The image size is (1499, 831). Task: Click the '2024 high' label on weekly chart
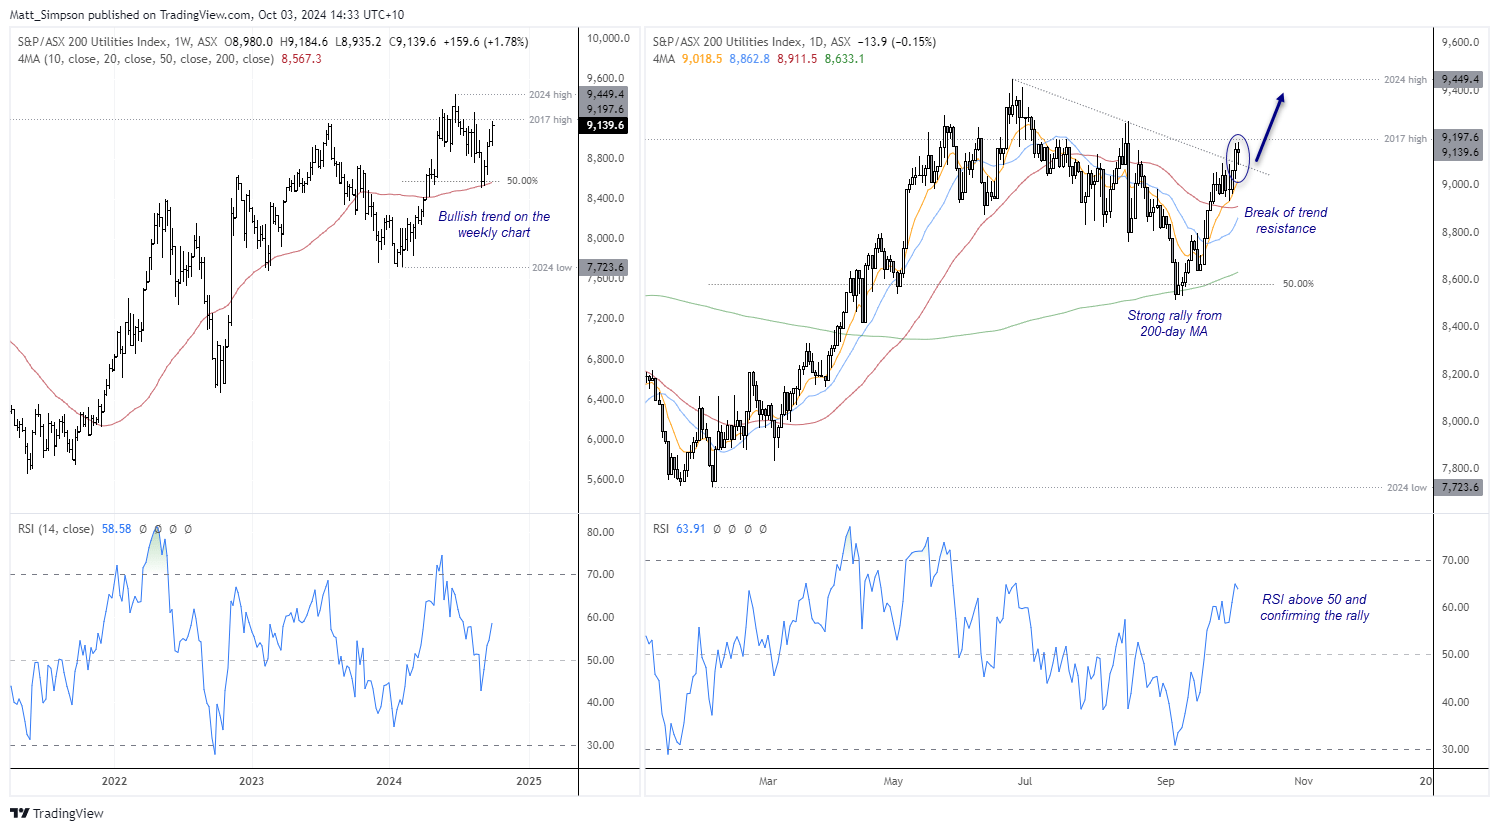550,95
